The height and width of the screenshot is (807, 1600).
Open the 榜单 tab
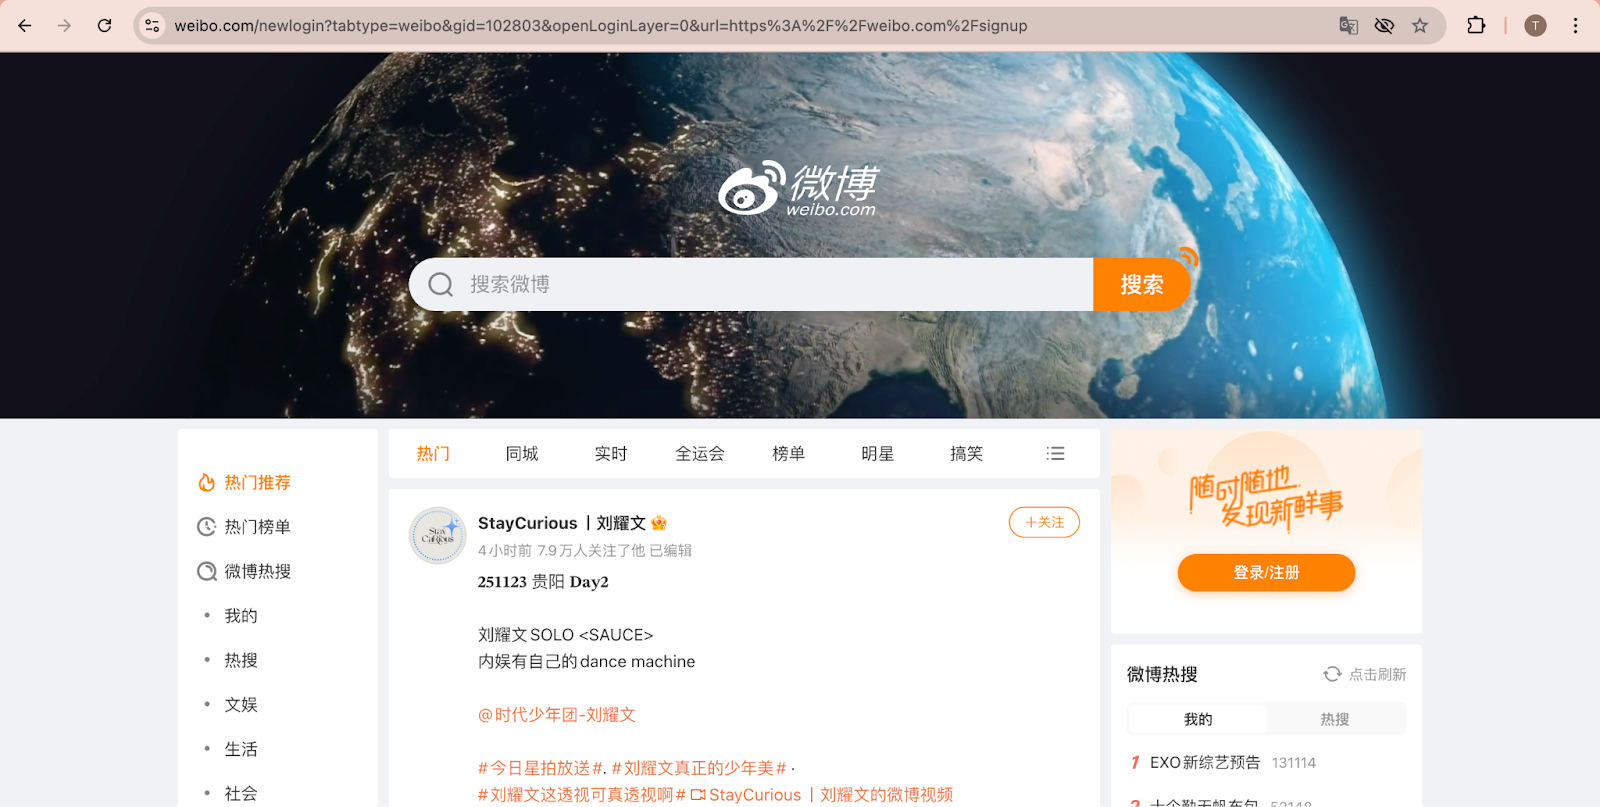(x=789, y=454)
